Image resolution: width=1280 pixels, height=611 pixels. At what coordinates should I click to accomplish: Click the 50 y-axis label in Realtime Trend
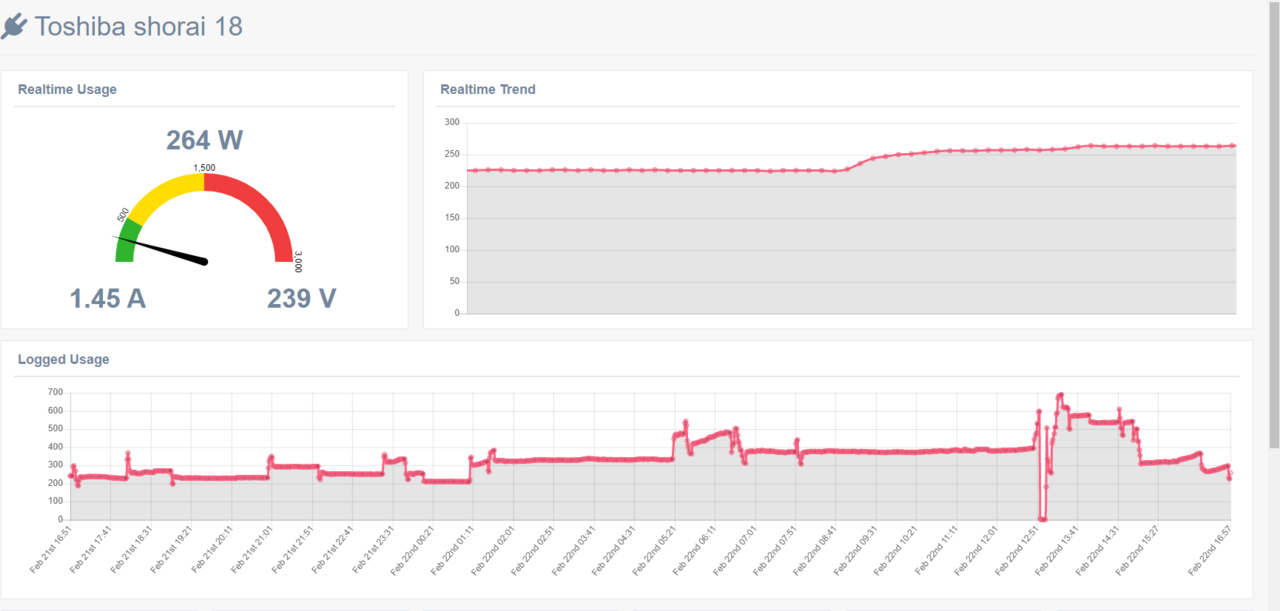point(454,281)
